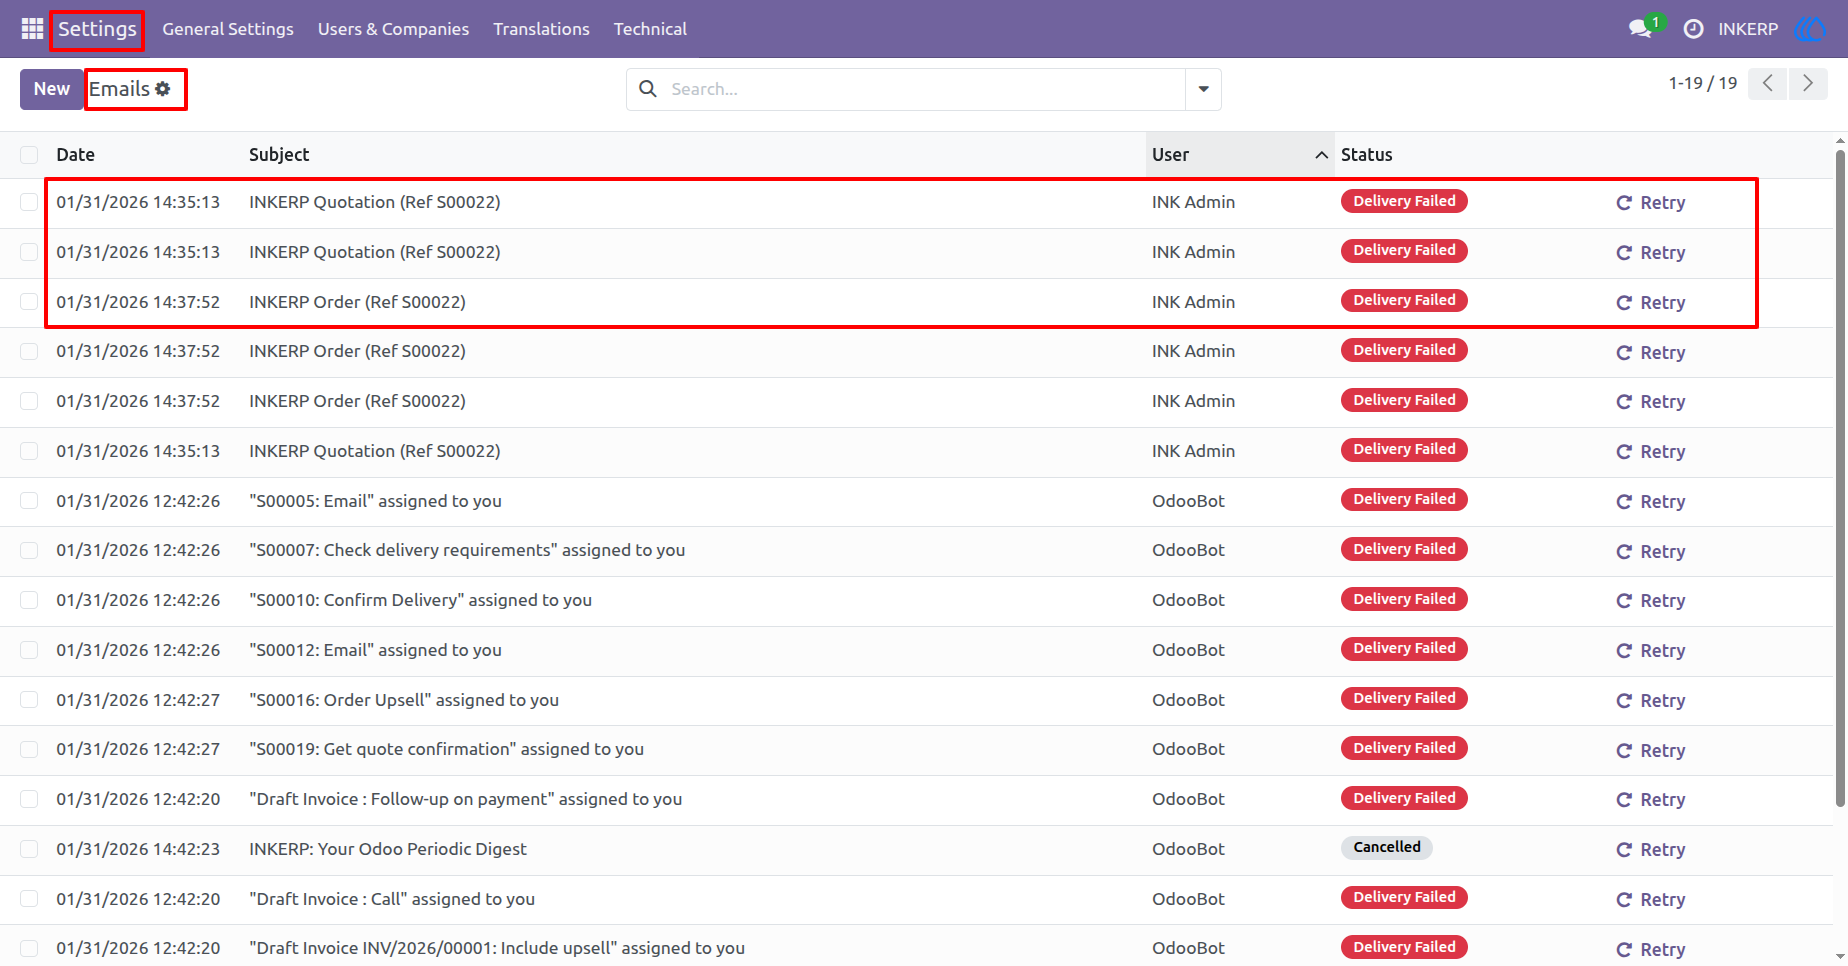Open the apps grid menu icon
Screen dimensions: 1848x966
[x=32, y=29]
